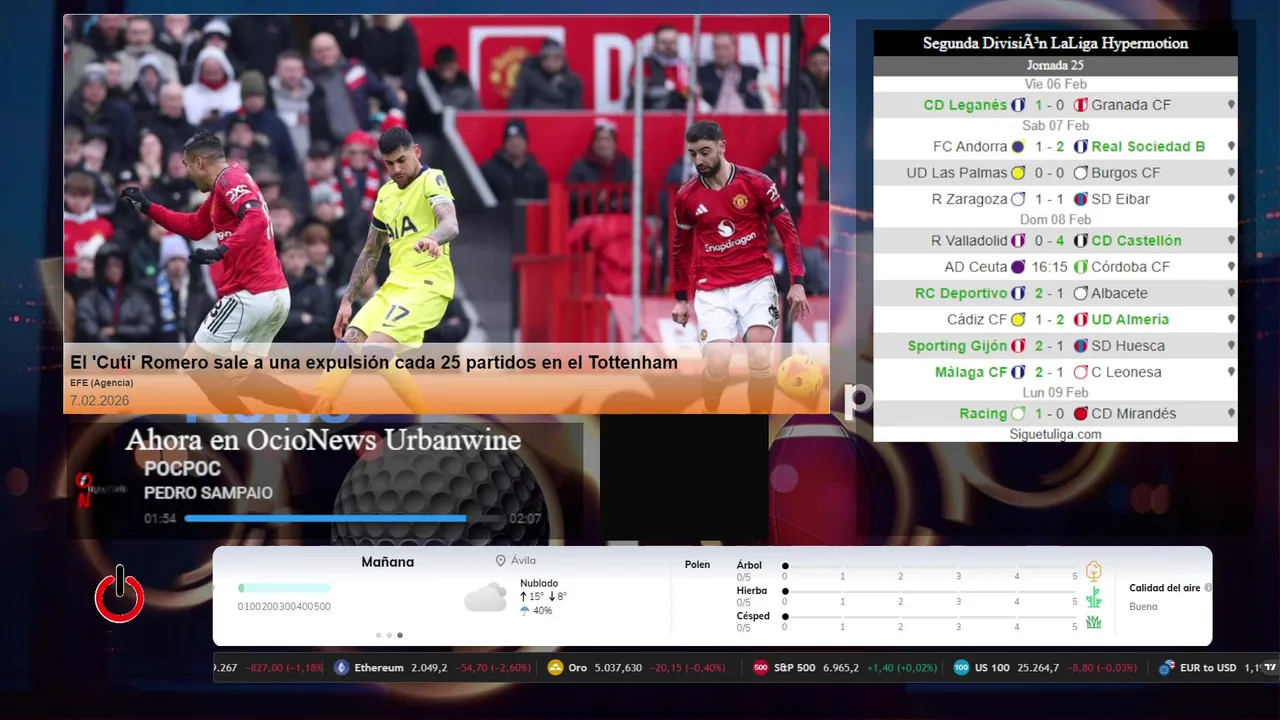This screenshot has height=720, width=1280.
Task: Click the Lun 09 Feb date row
Action: [1055, 393]
